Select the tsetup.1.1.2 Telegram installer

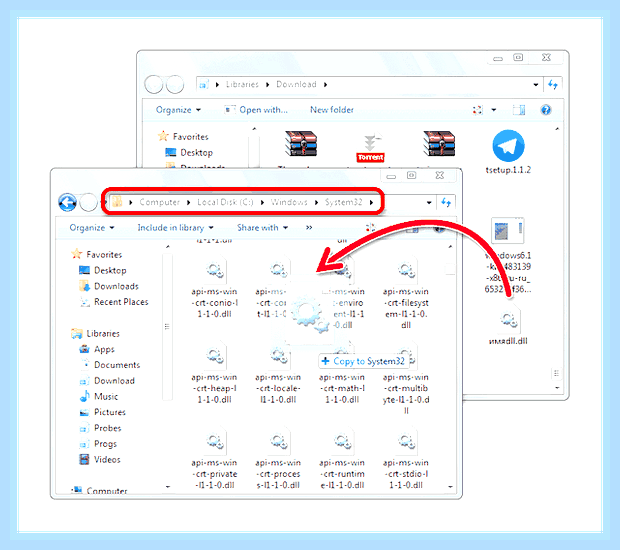click(x=508, y=152)
